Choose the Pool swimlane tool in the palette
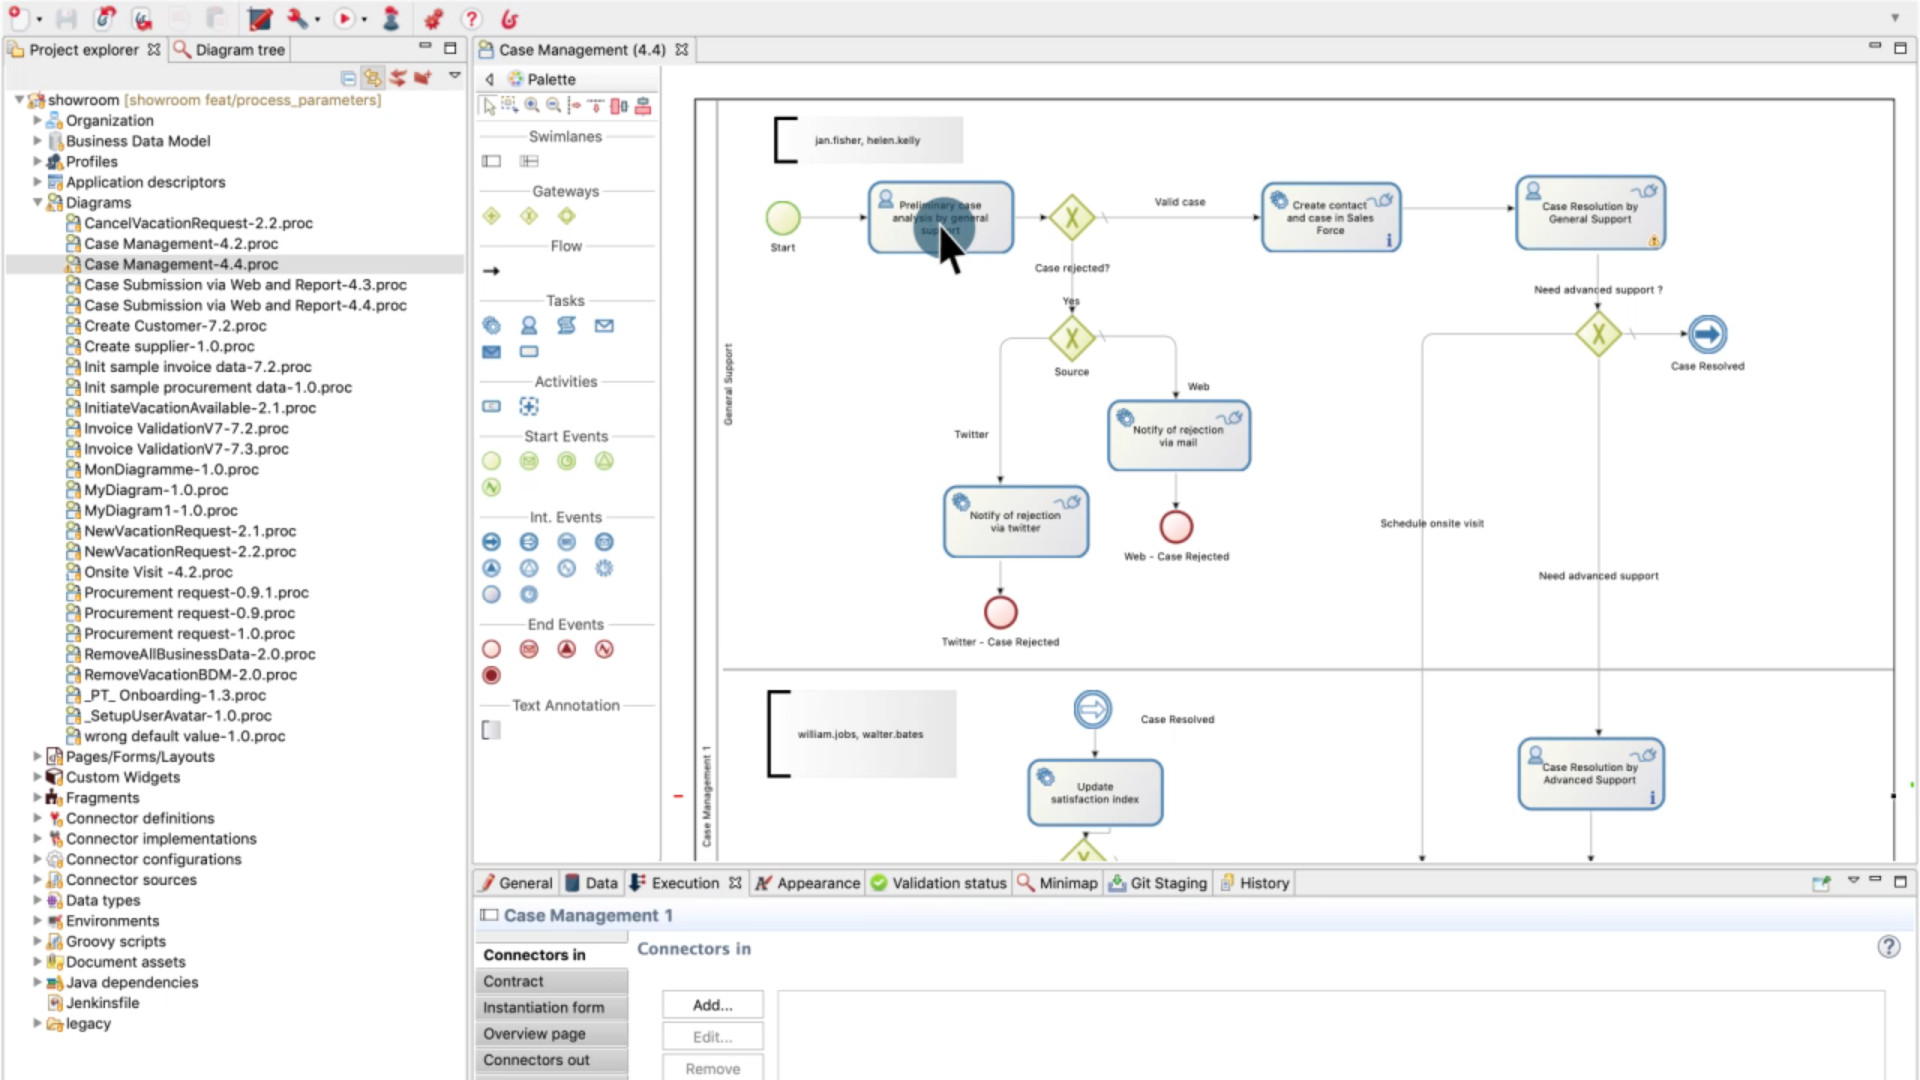 pyautogui.click(x=491, y=161)
